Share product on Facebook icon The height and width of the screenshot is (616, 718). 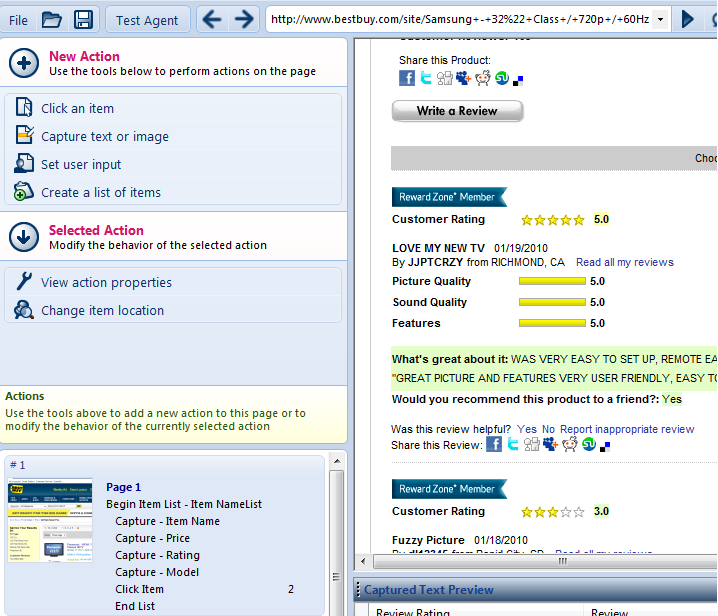click(407, 78)
